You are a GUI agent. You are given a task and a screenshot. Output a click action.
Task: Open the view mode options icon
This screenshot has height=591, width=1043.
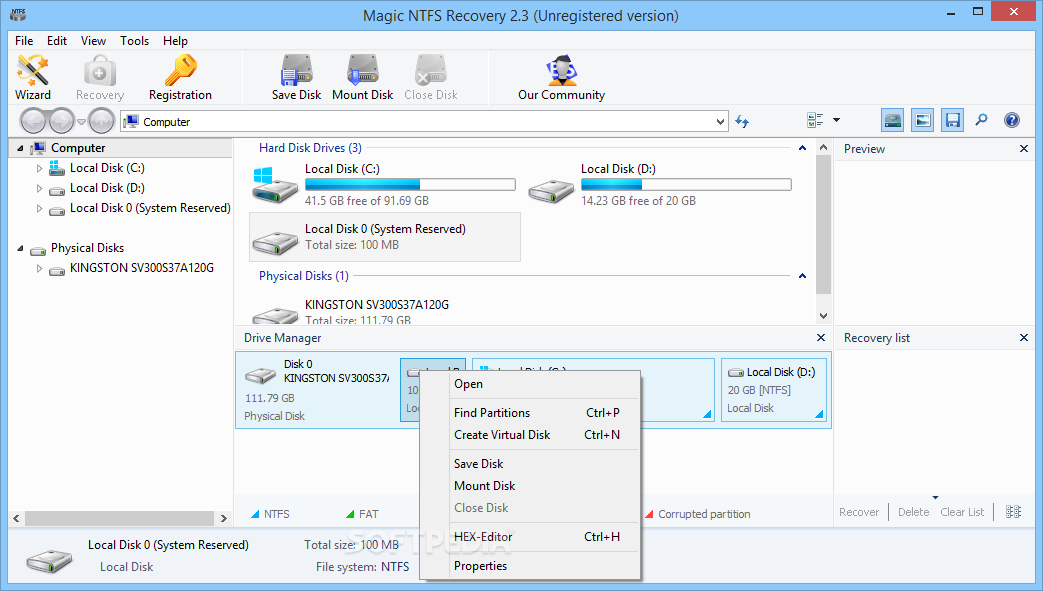coord(815,120)
